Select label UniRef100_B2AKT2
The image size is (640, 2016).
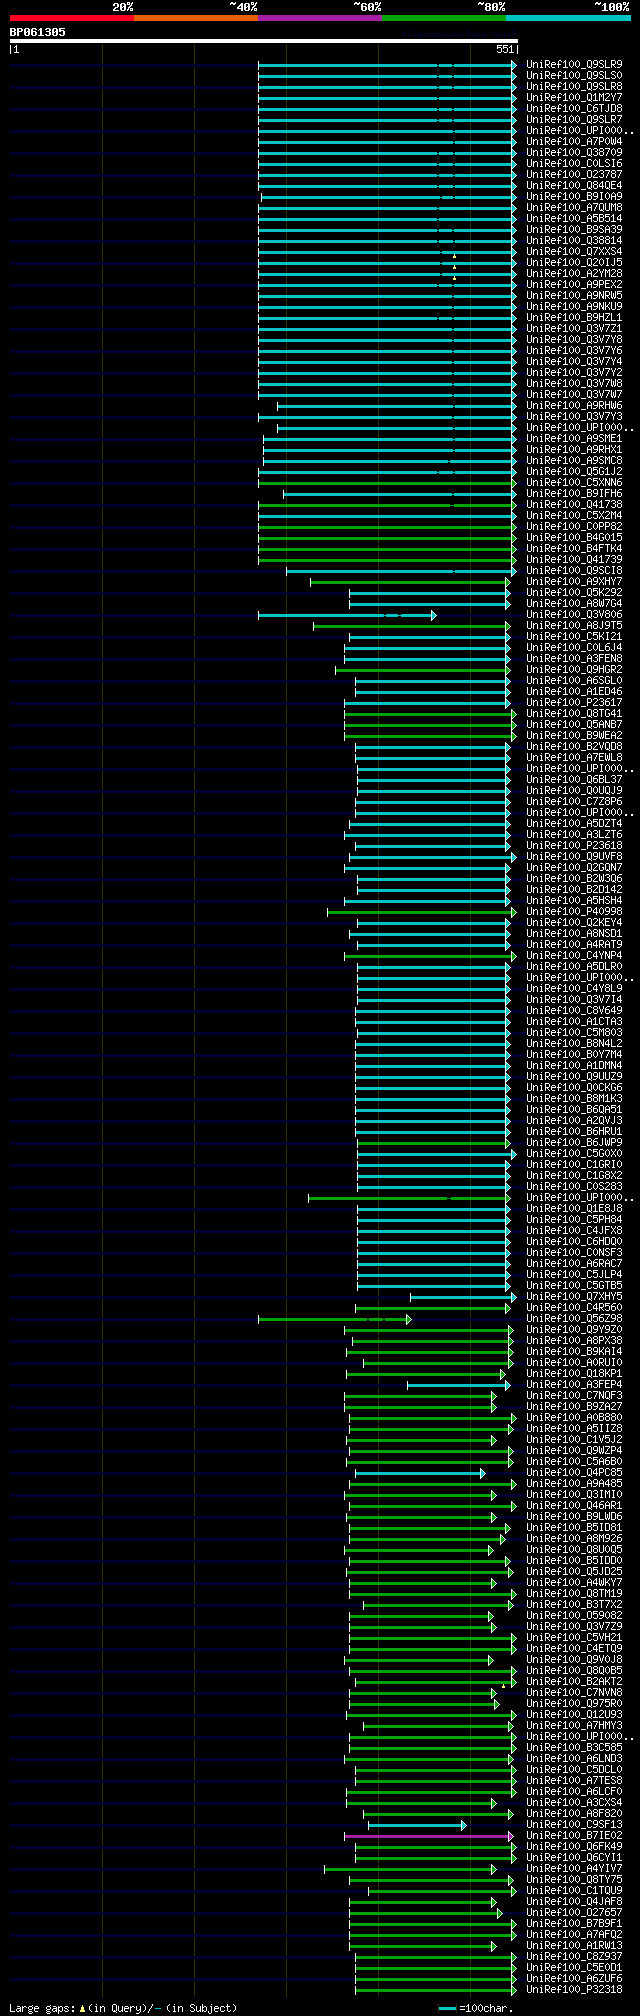(x=574, y=1682)
